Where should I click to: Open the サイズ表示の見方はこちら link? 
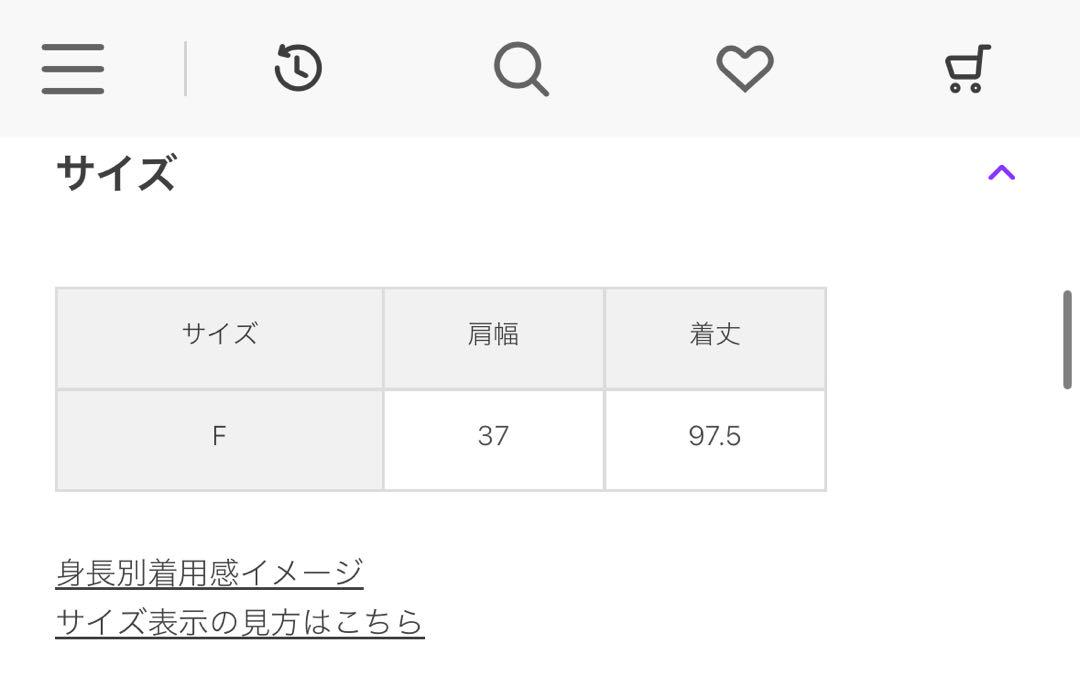[x=240, y=622]
